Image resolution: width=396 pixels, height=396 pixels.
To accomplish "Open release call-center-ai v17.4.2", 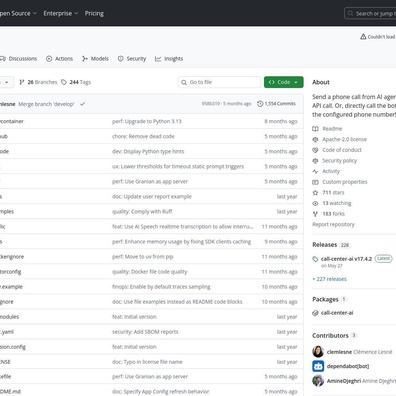I will tap(346, 259).
